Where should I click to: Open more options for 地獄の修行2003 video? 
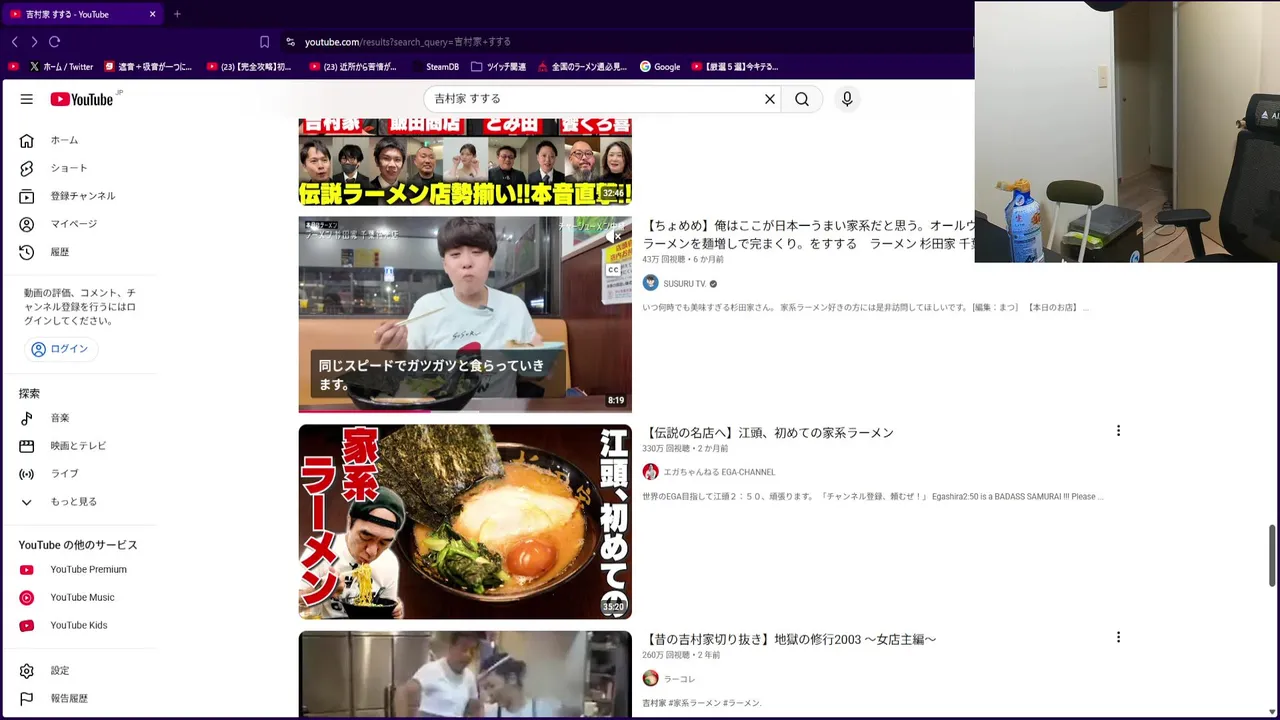(x=1118, y=637)
